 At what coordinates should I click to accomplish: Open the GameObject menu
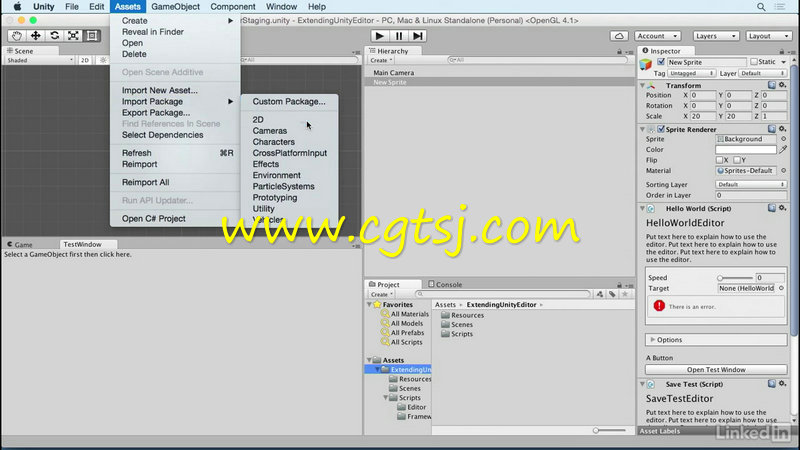[x=176, y=7]
